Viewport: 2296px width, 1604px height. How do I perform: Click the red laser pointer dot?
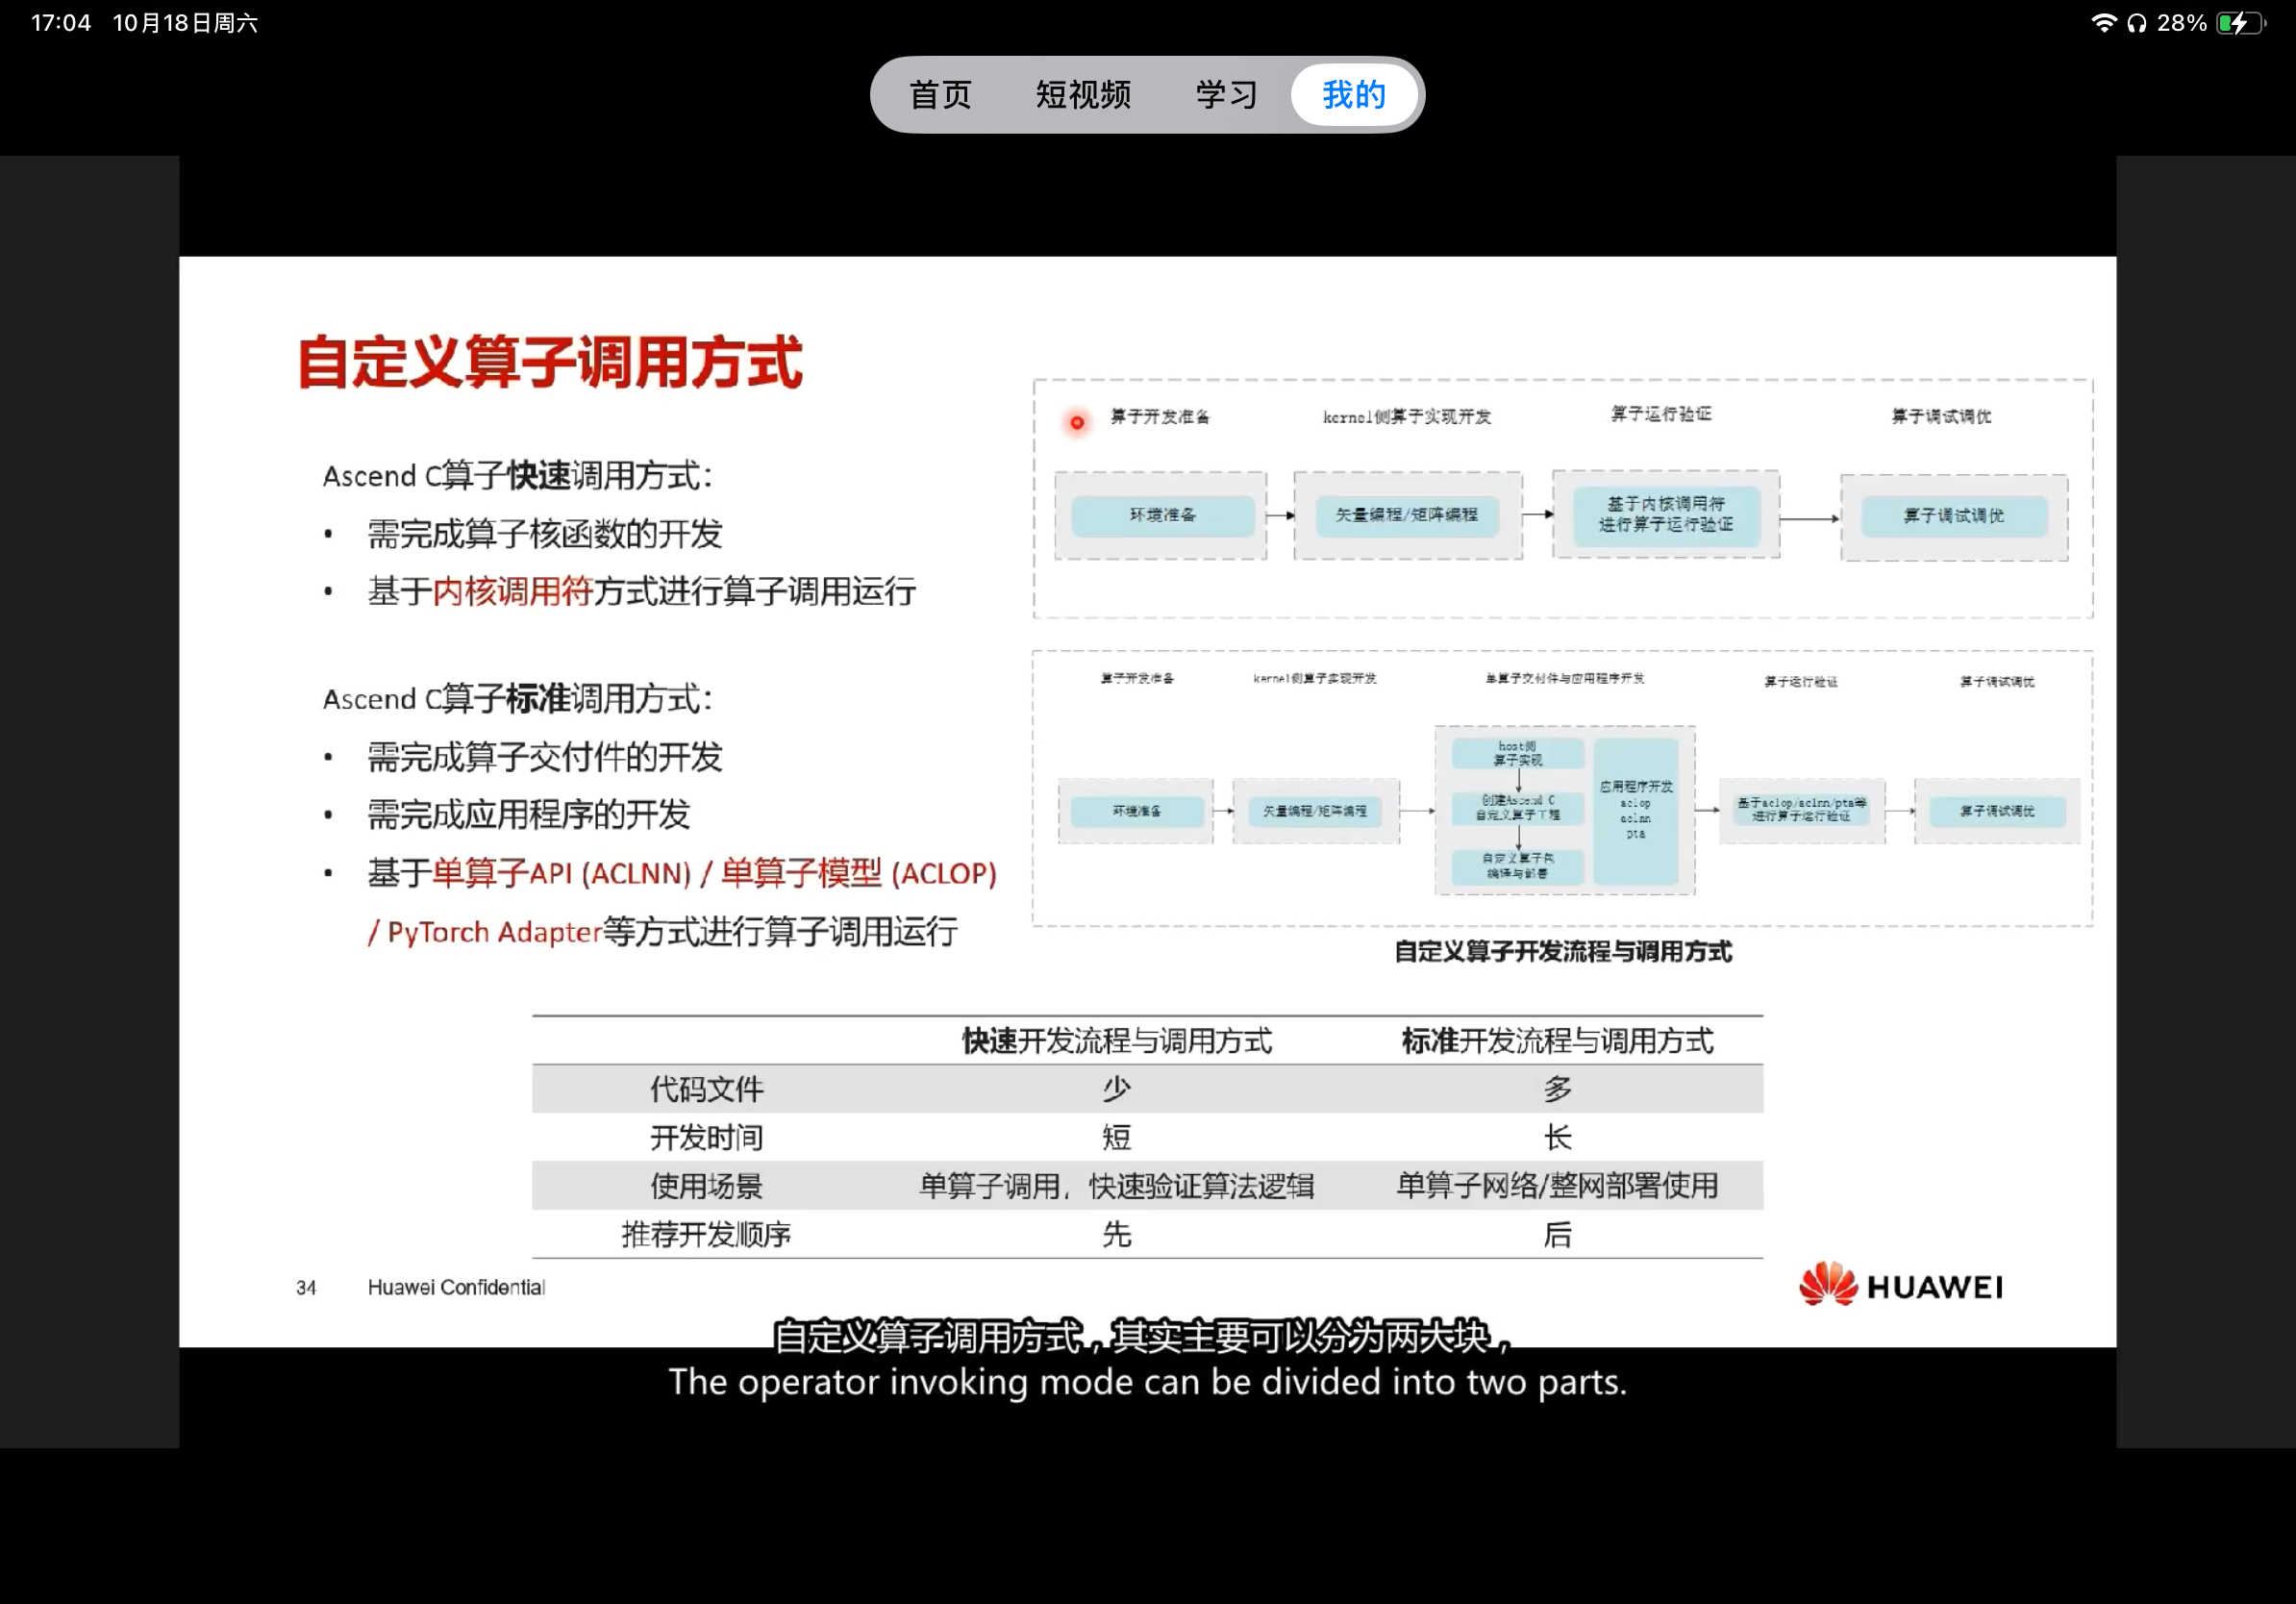tap(1077, 422)
